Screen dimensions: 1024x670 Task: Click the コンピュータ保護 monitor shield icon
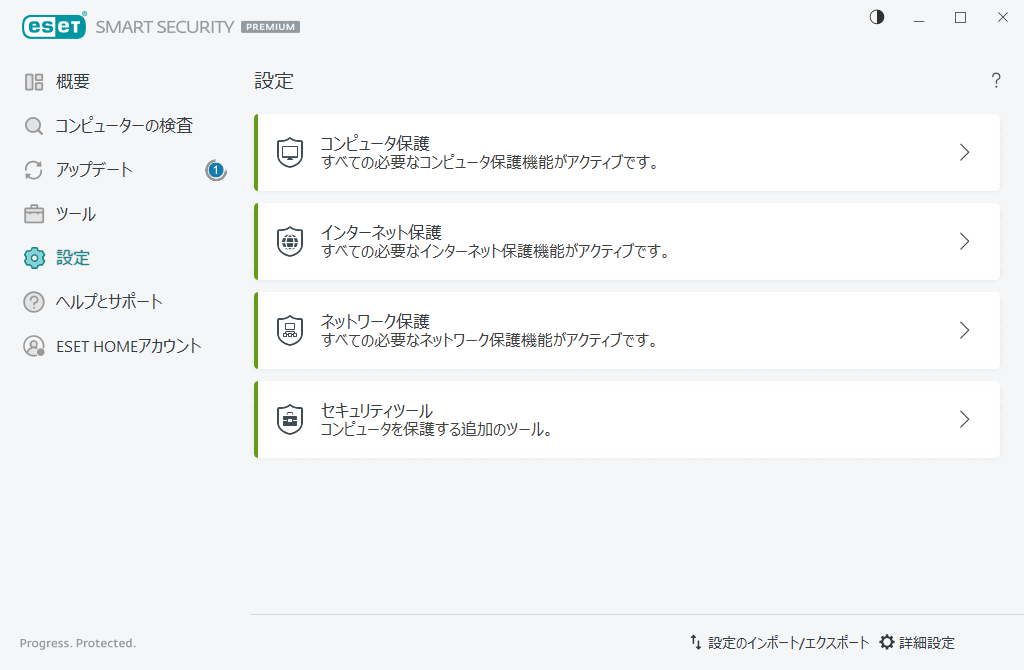point(289,152)
